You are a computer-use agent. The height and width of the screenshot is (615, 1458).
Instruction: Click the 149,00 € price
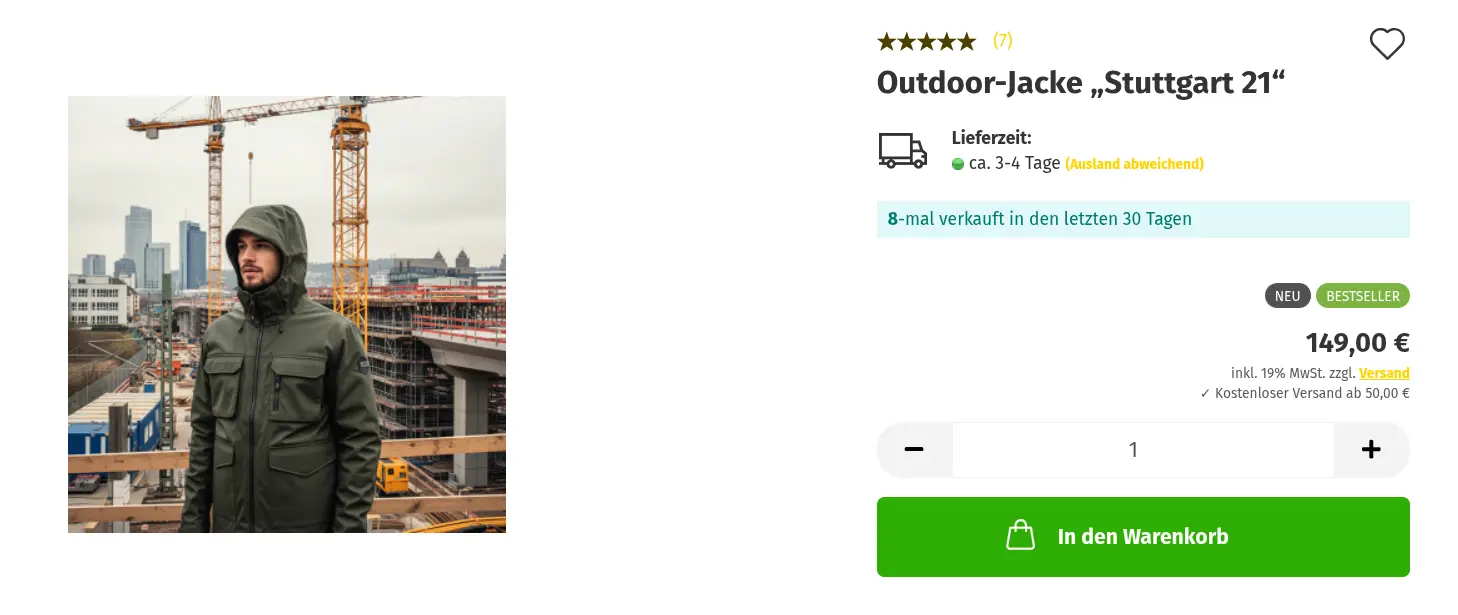click(1357, 342)
